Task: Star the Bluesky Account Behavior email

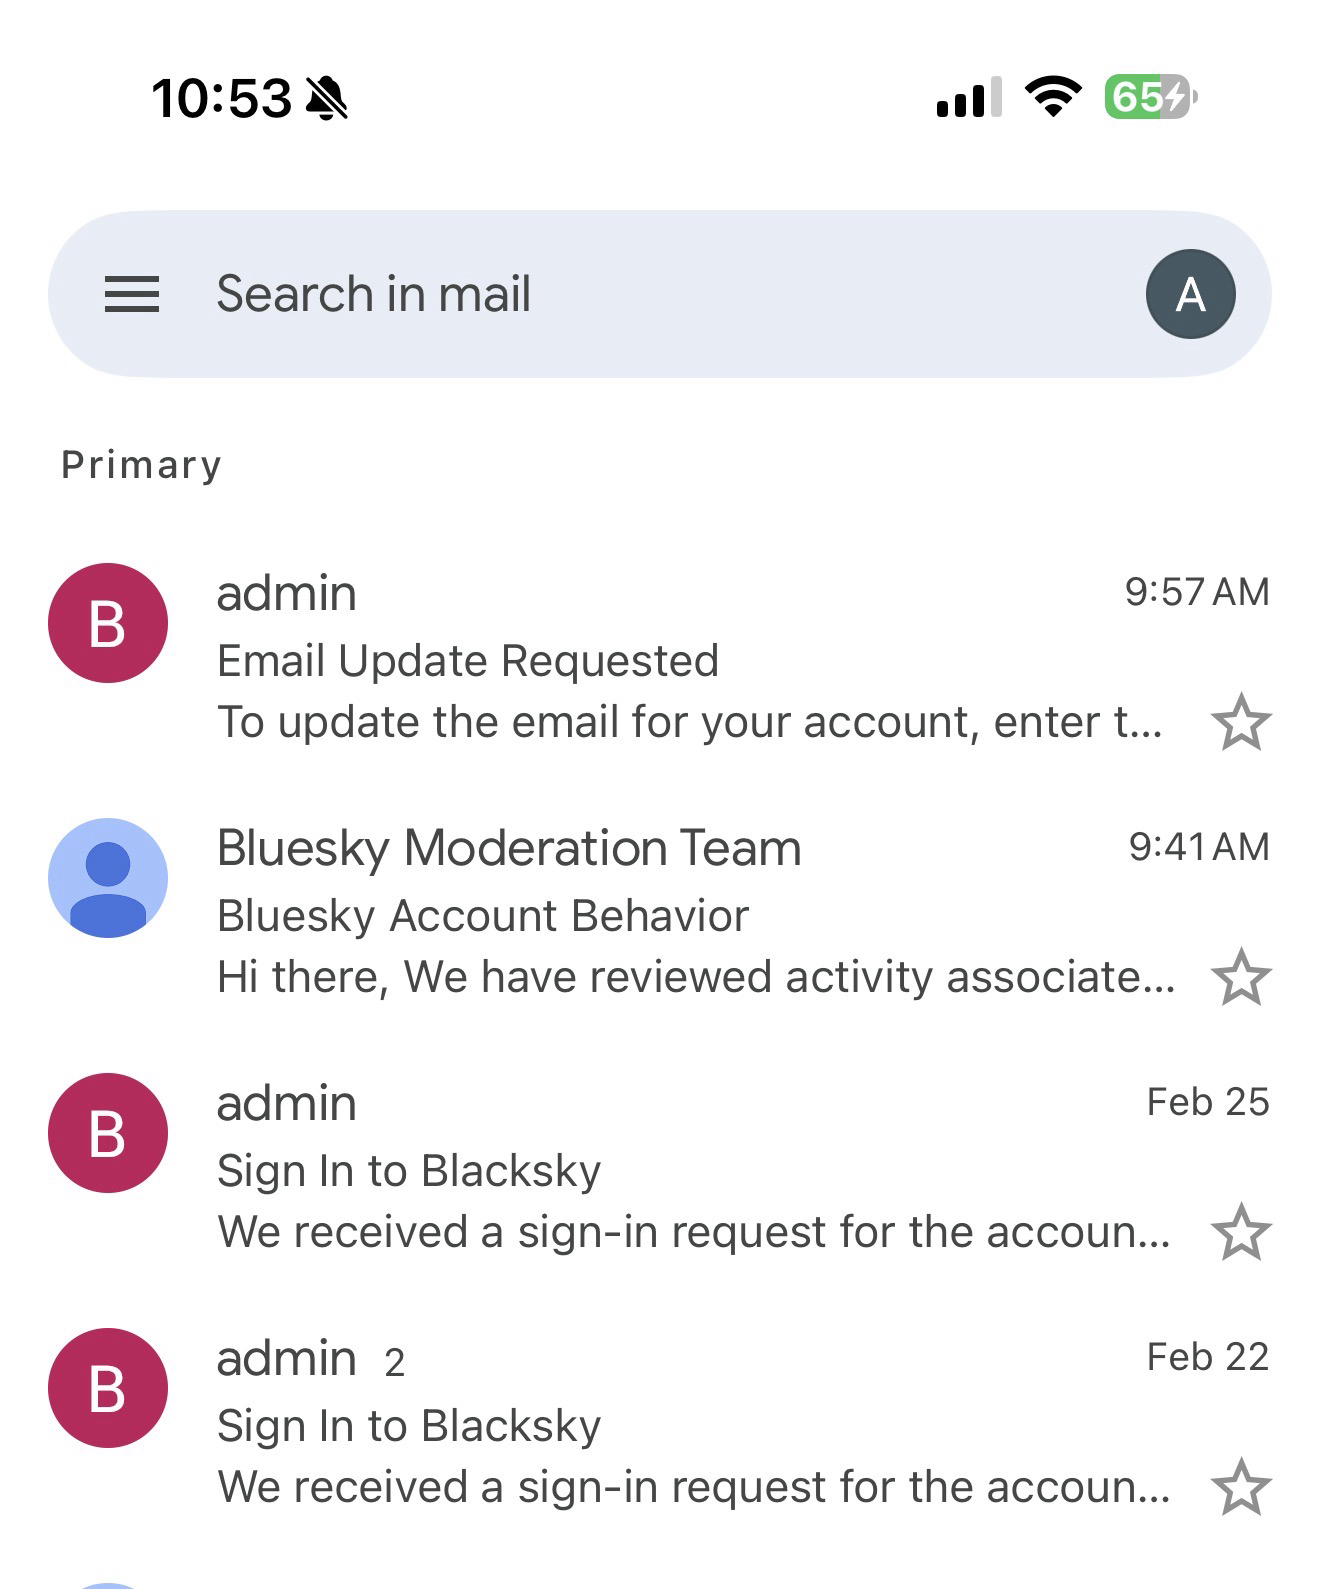Action: [1240, 977]
